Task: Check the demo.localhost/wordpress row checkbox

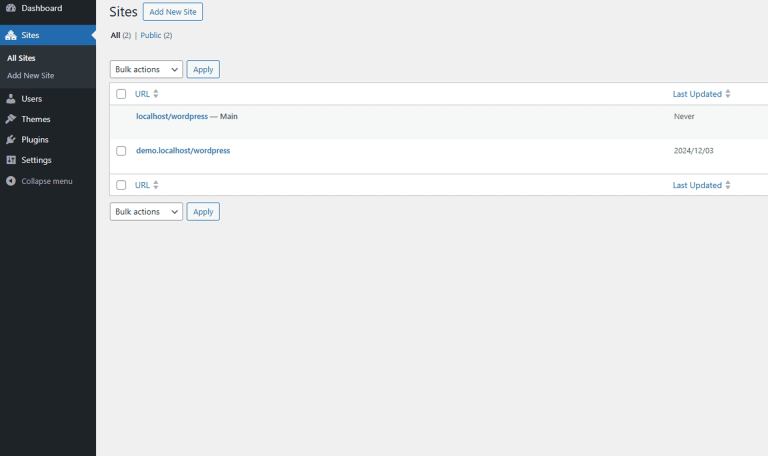Action: (x=121, y=151)
